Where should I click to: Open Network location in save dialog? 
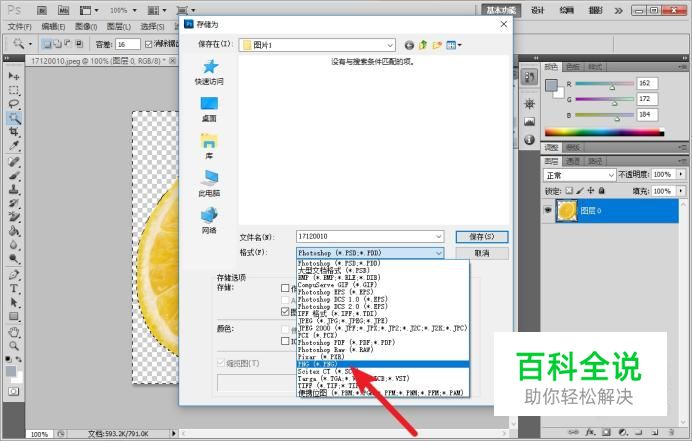click(209, 221)
